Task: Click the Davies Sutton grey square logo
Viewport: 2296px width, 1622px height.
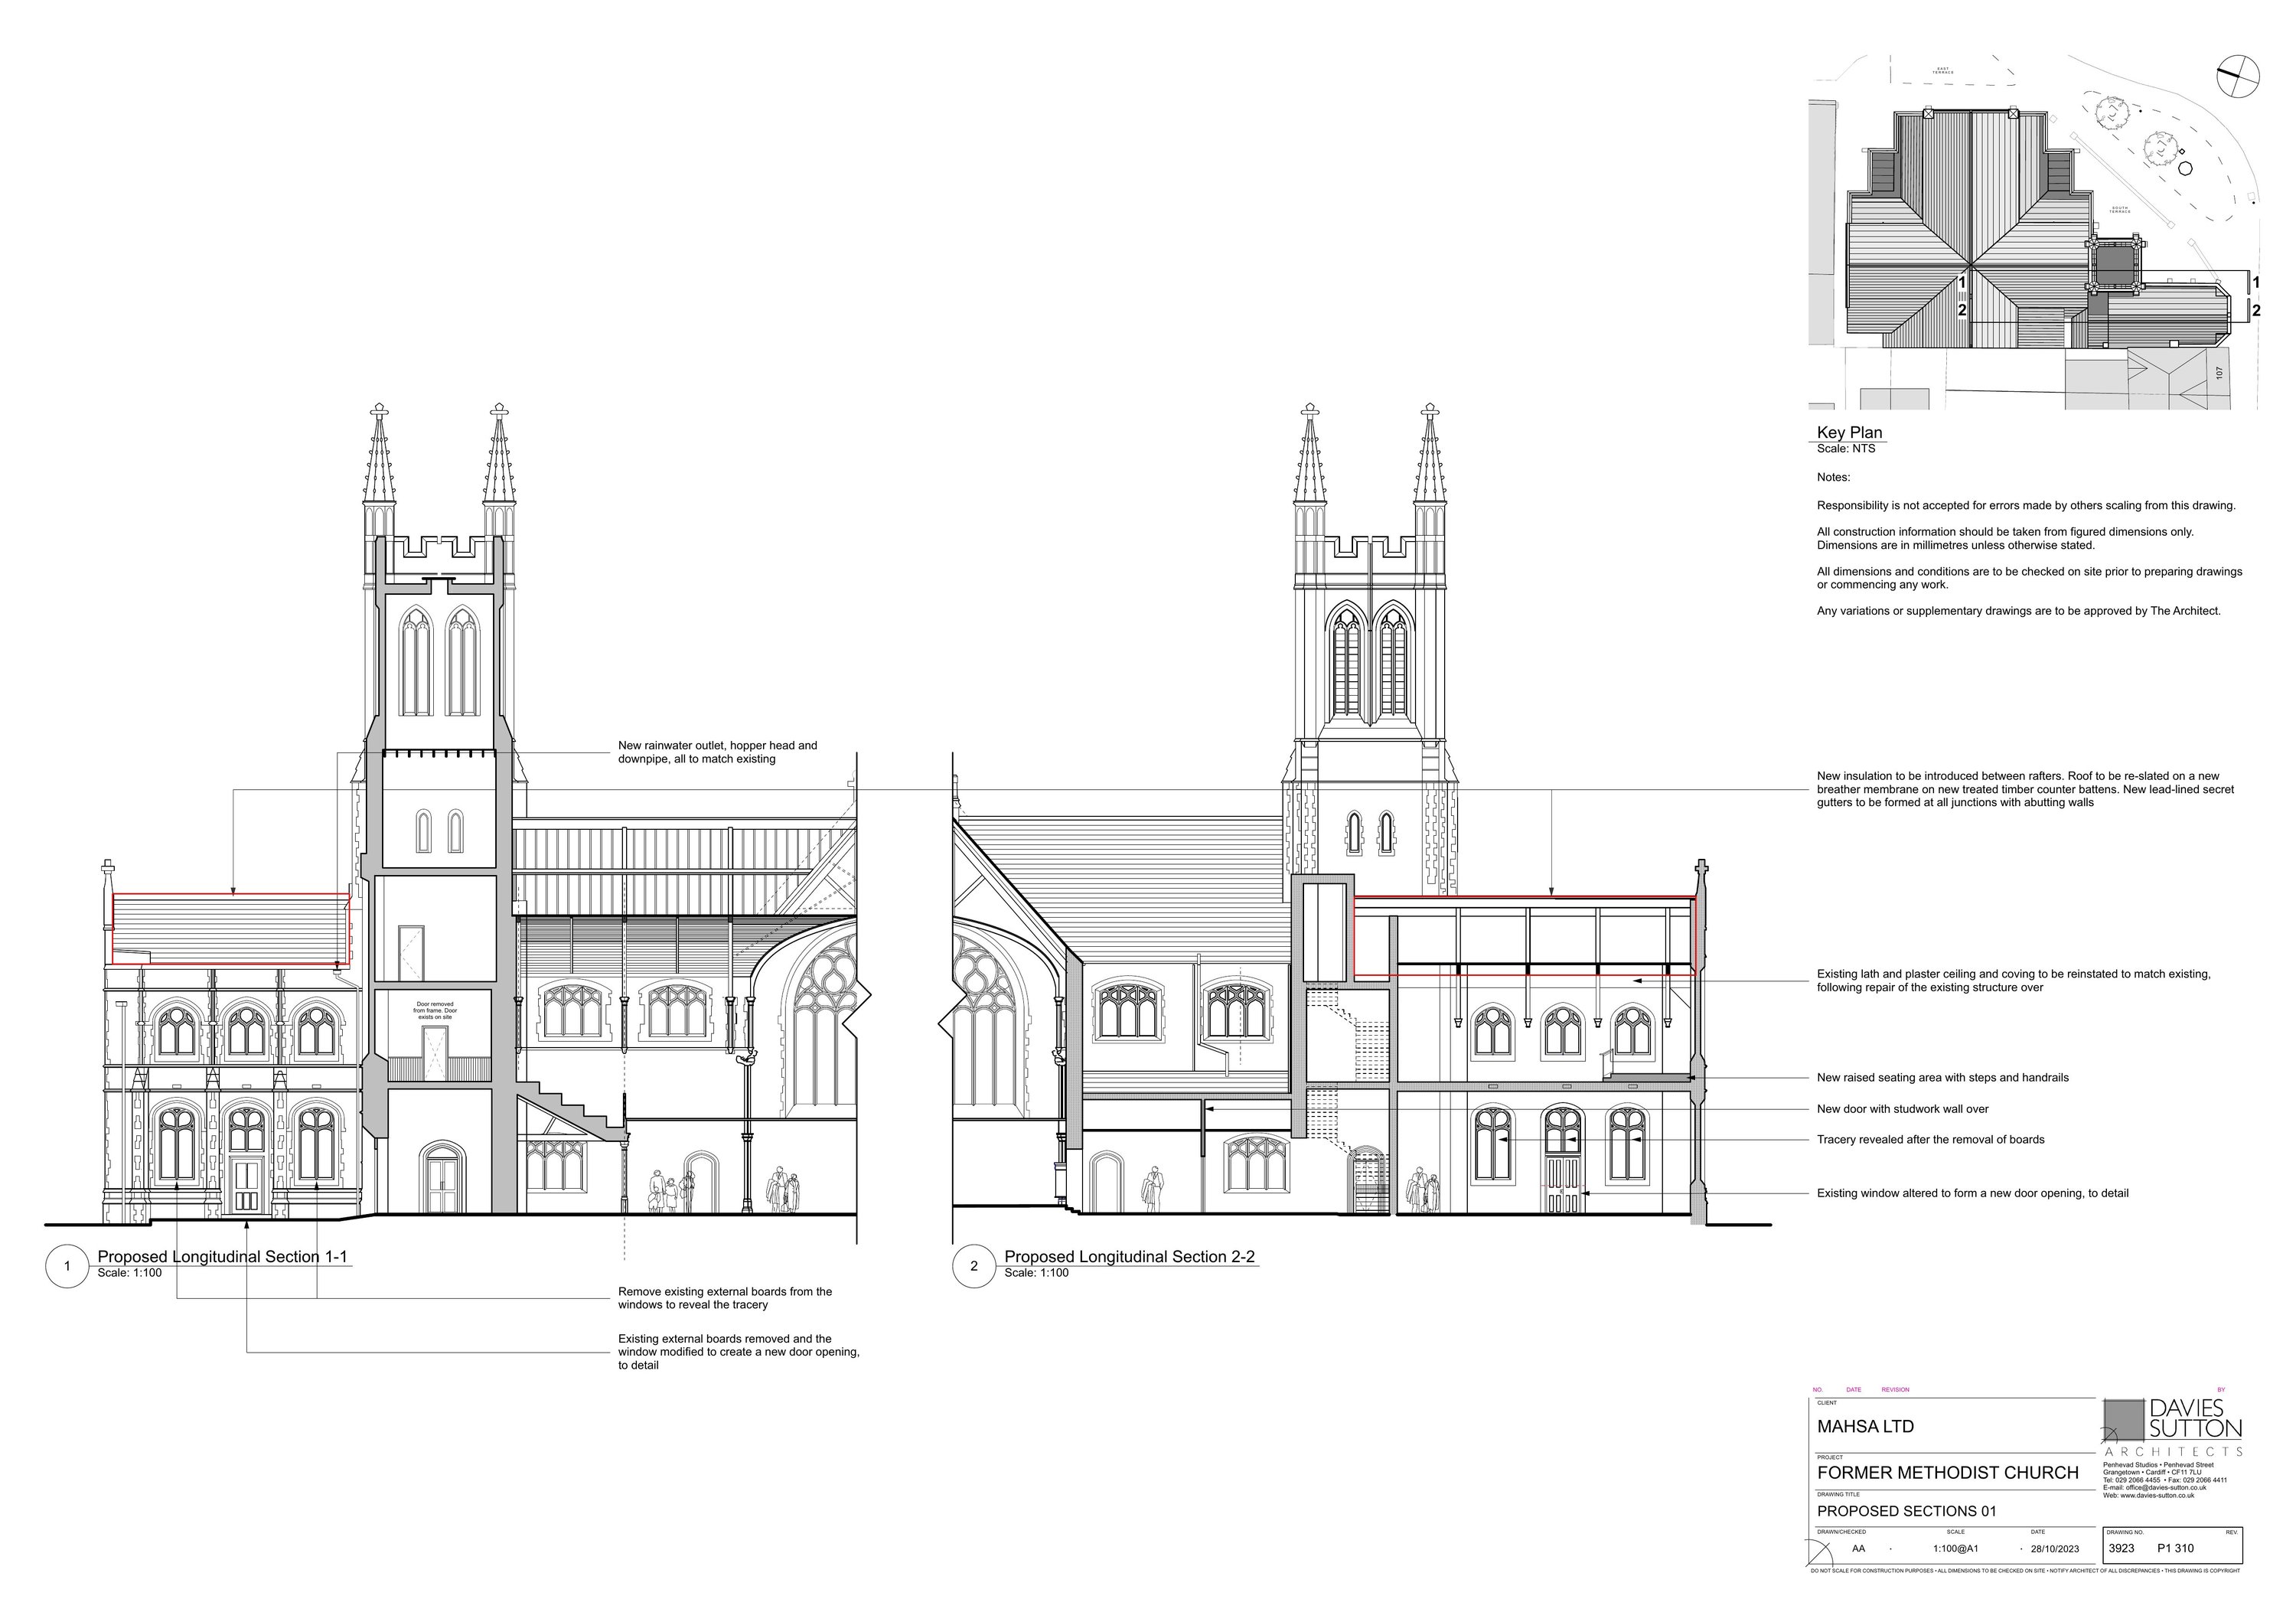Action: [x=2123, y=1420]
